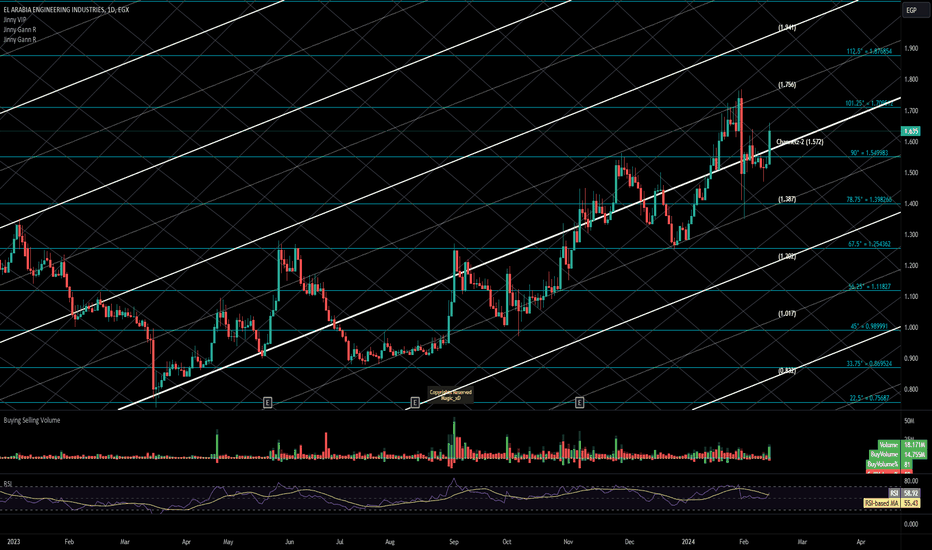The width and height of the screenshot is (932, 550).
Task: Click the Gann level 45° = 0.989991 label
Action: (x=869, y=326)
